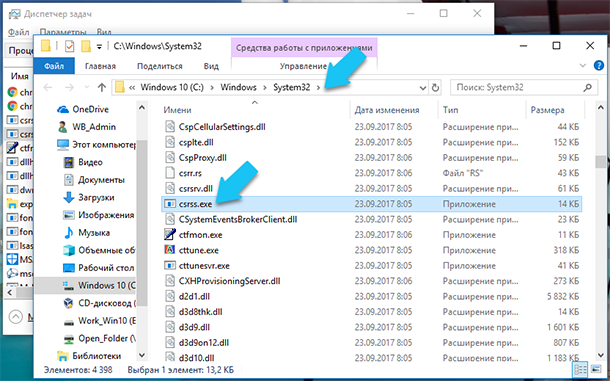Viewport: 610px width, 381px height.
Task: Open Видео folder in navigation pane
Action: click(90, 162)
